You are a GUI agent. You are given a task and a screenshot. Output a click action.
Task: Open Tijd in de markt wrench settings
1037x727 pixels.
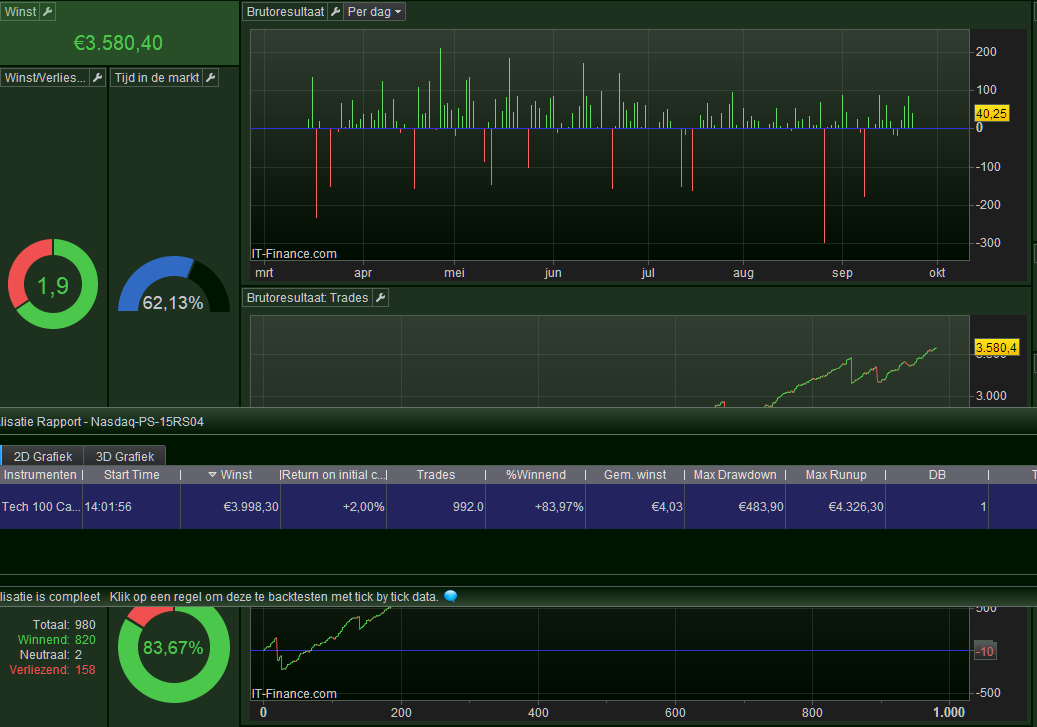210,78
